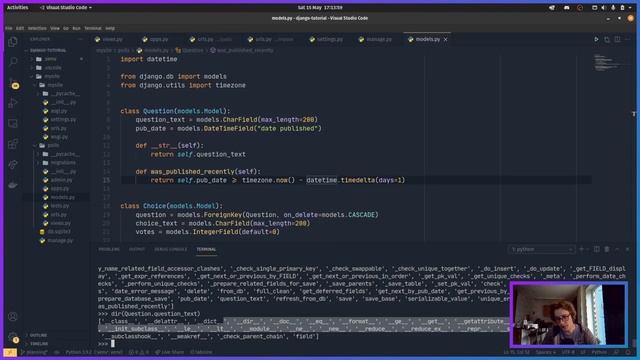640x360 pixels.
Task: Open the Manage gear icon
Action: 13,337
